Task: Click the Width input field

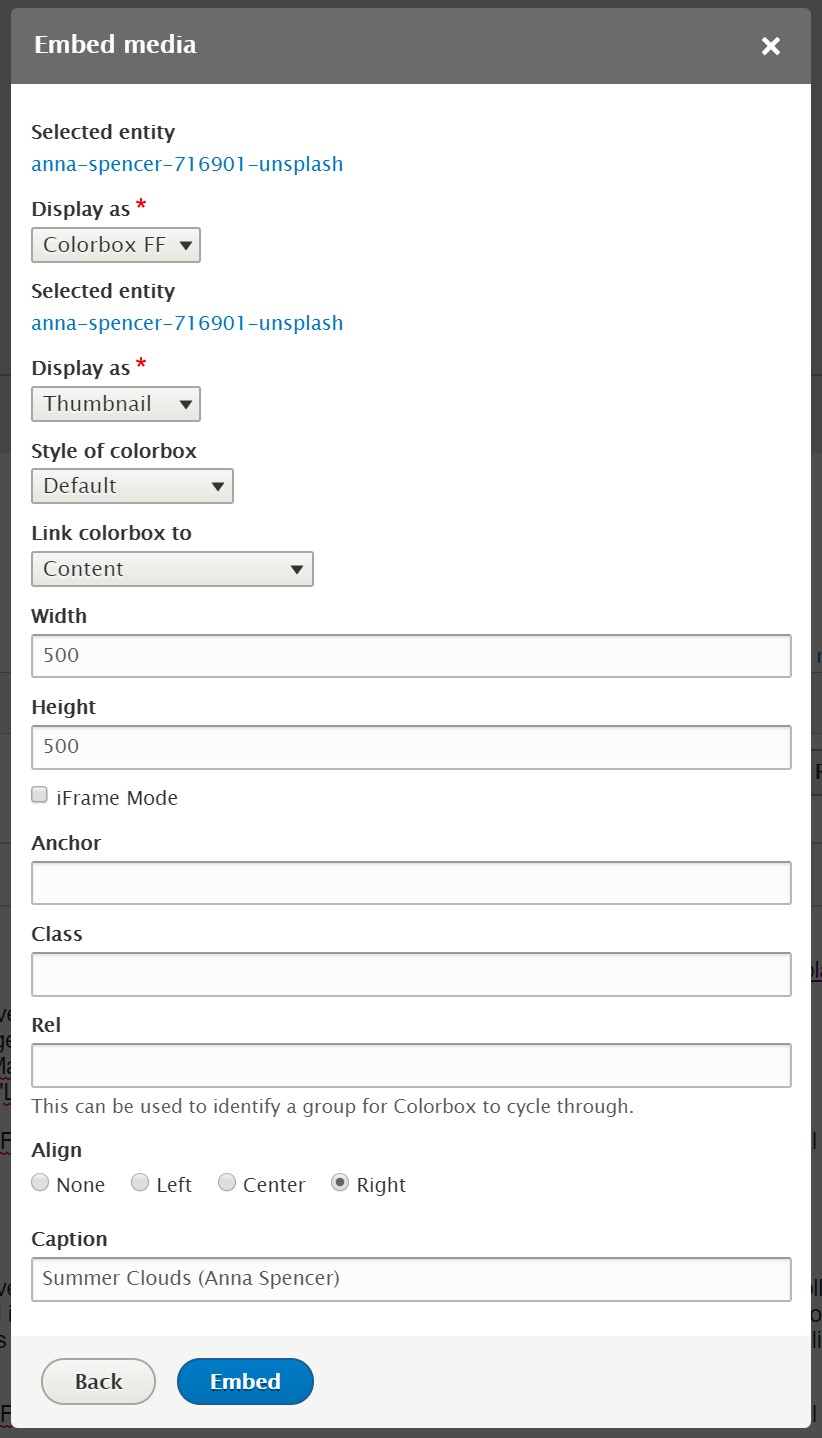Action: coord(411,655)
